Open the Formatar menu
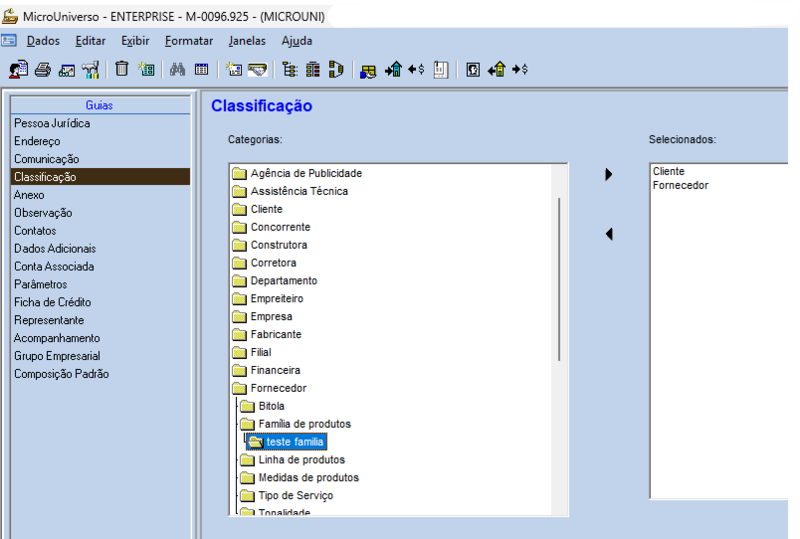This screenshot has width=800, height=539. coord(189,41)
